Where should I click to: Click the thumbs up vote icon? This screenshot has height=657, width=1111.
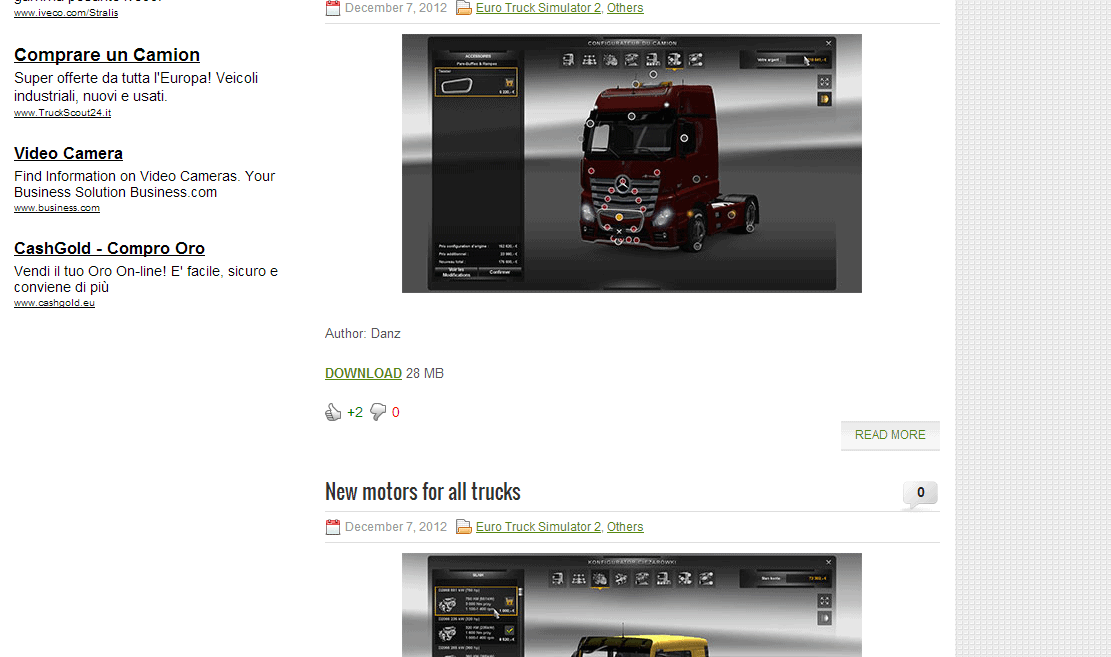(333, 412)
